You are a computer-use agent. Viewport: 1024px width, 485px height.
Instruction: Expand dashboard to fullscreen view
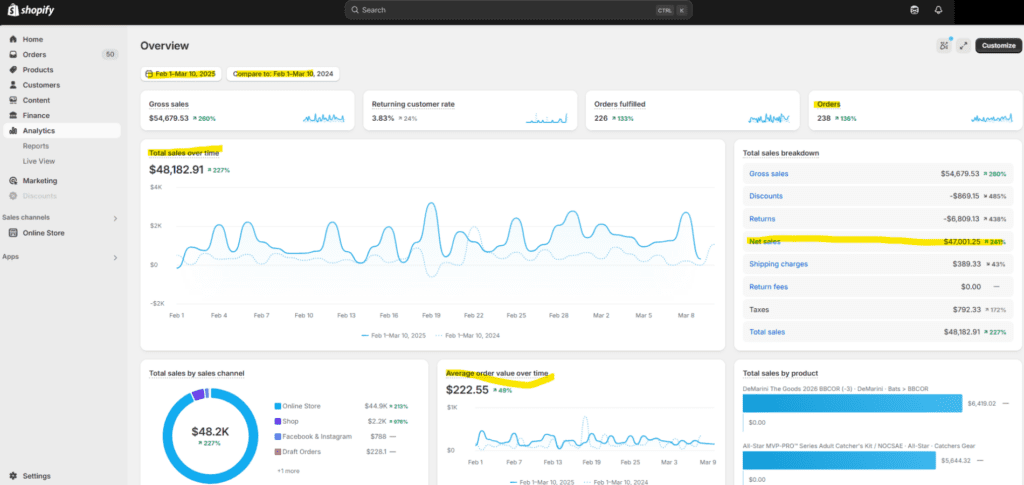(x=963, y=45)
